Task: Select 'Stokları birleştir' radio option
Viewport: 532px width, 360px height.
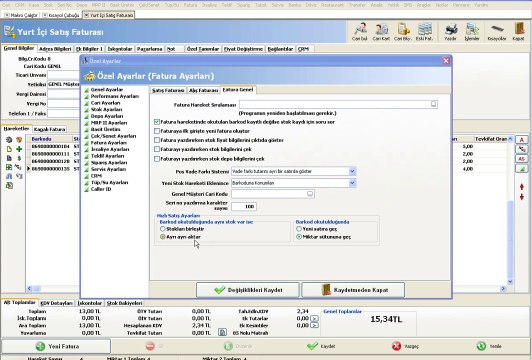Action: tap(163, 229)
